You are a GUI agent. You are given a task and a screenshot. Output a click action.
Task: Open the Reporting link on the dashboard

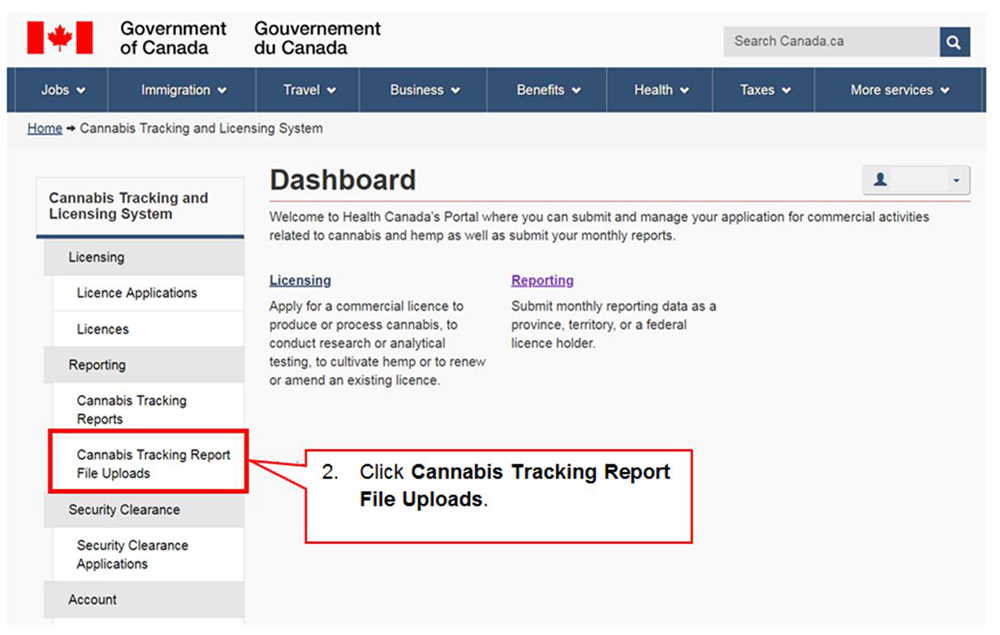(542, 281)
